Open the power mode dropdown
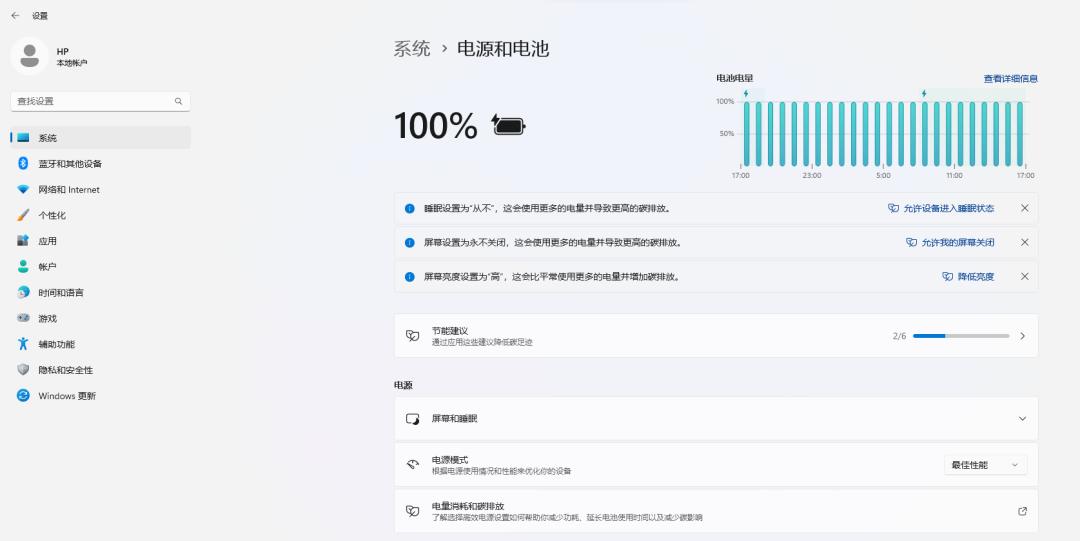Image resolution: width=1080 pixels, height=541 pixels. coord(985,465)
